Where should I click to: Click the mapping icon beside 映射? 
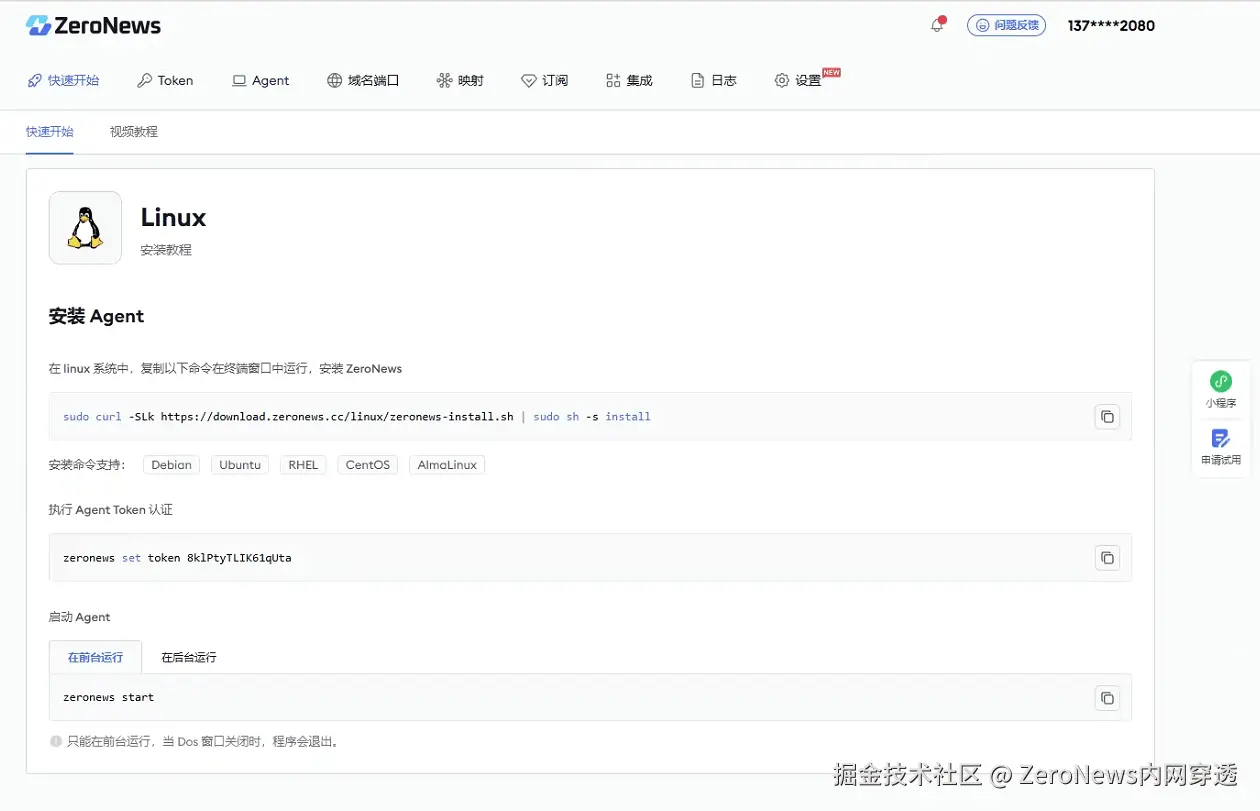pyautogui.click(x=445, y=80)
